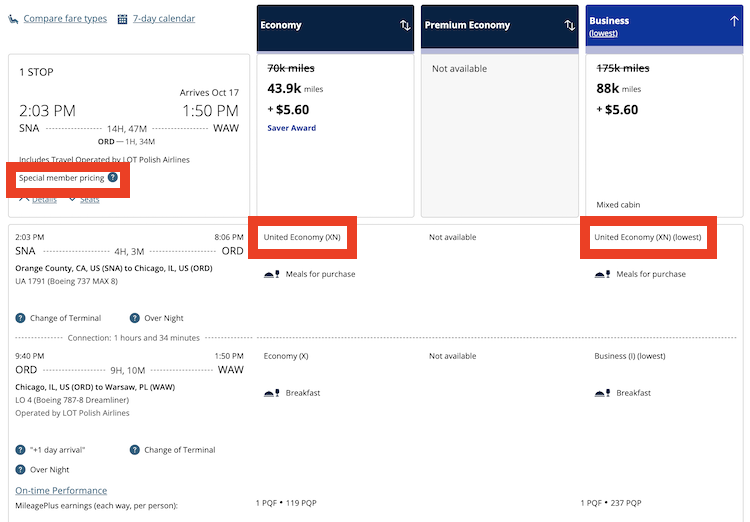This screenshot has height=522, width=750.
Task: Click the up arrow icon in Business header
Action: [x=734, y=21]
